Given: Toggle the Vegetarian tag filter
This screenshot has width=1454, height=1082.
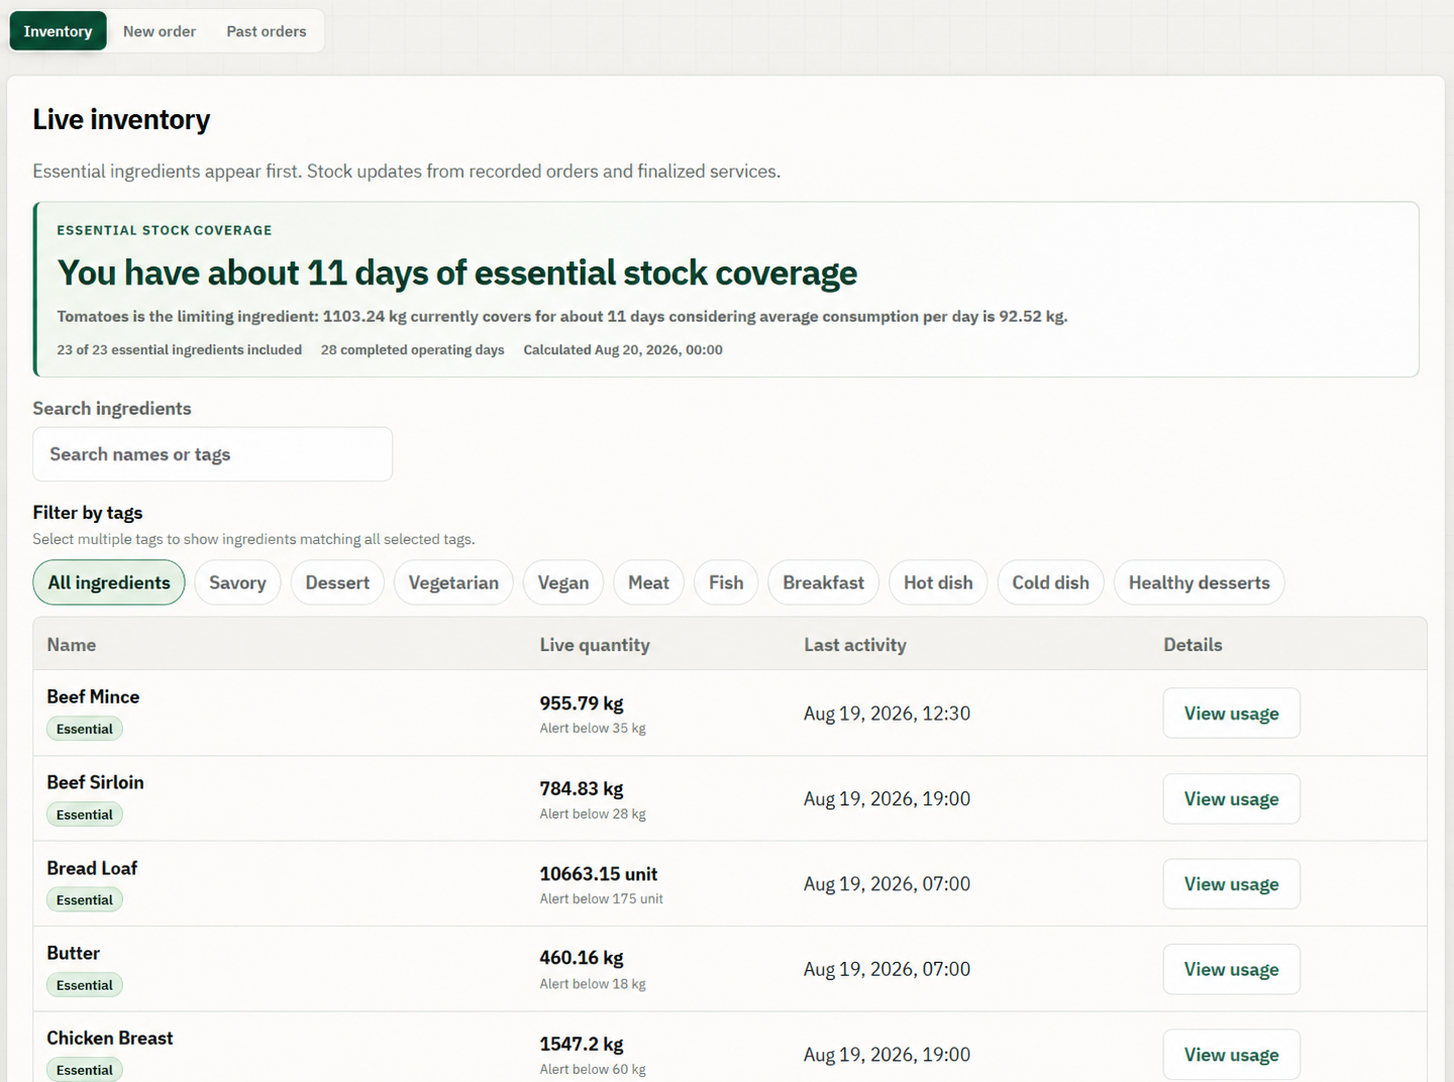Looking at the screenshot, I should [453, 583].
